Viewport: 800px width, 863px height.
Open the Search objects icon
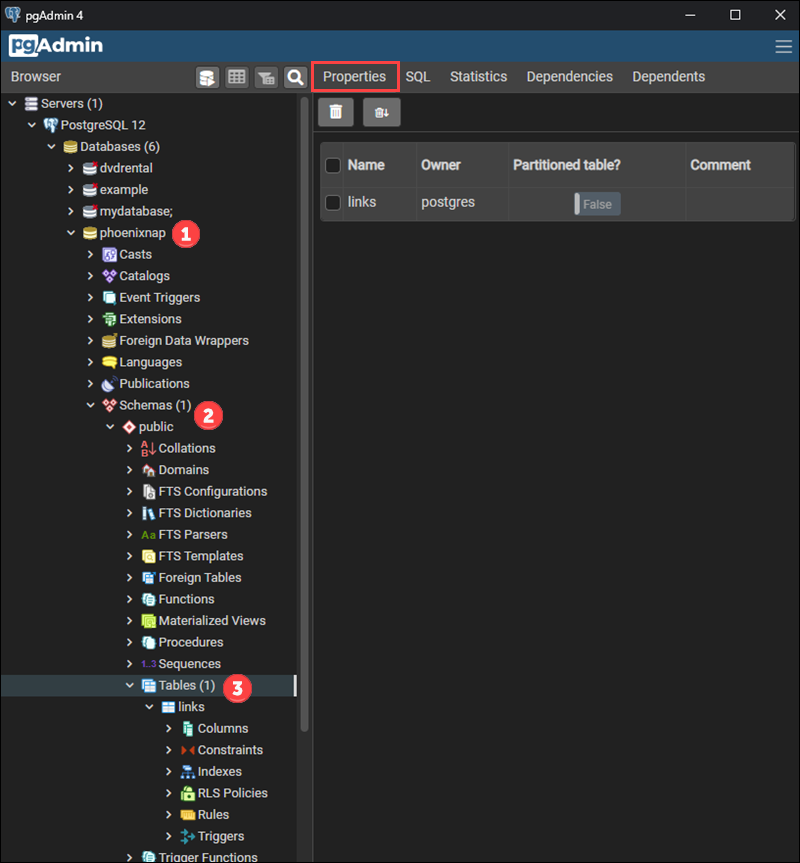click(294, 76)
